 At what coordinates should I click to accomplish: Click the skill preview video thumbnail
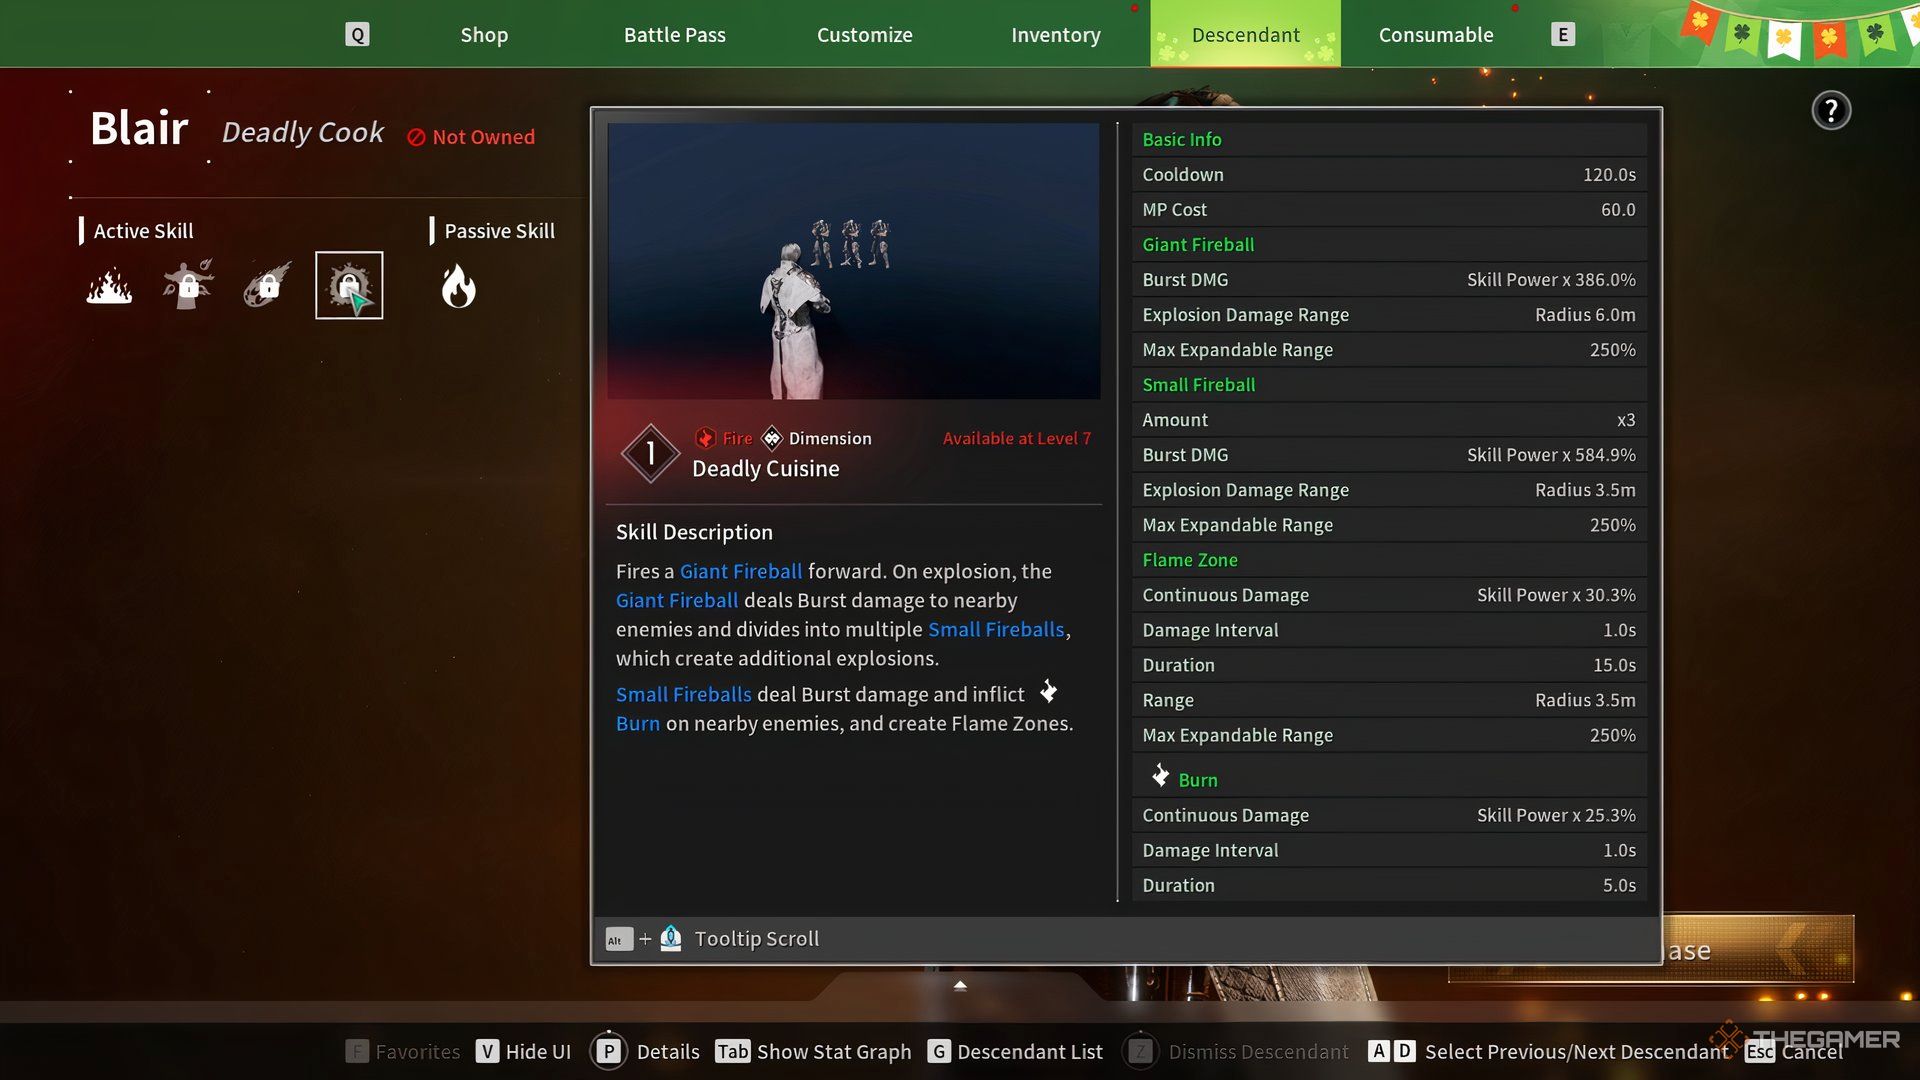[853, 261]
